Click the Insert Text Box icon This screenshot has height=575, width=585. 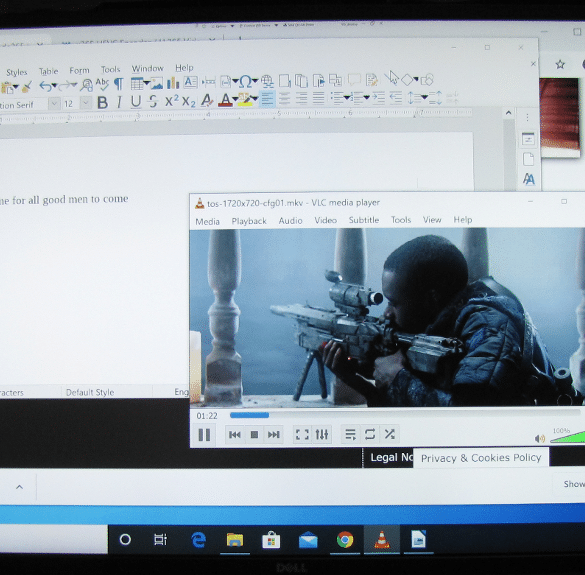(190, 82)
